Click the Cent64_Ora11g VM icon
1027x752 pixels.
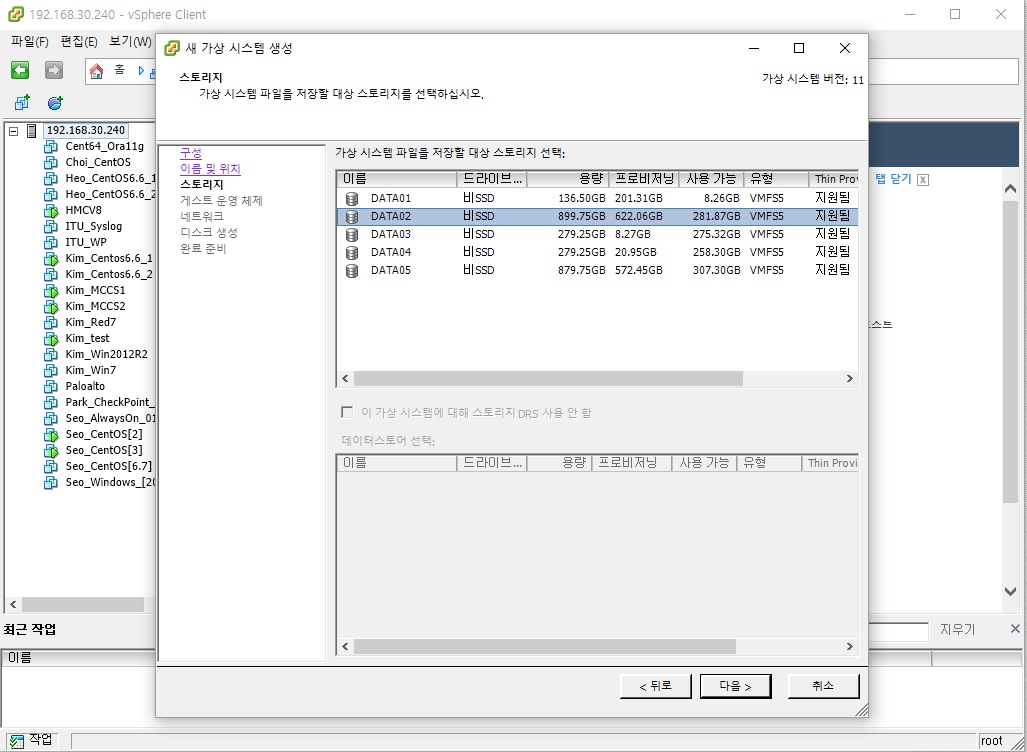[52, 146]
